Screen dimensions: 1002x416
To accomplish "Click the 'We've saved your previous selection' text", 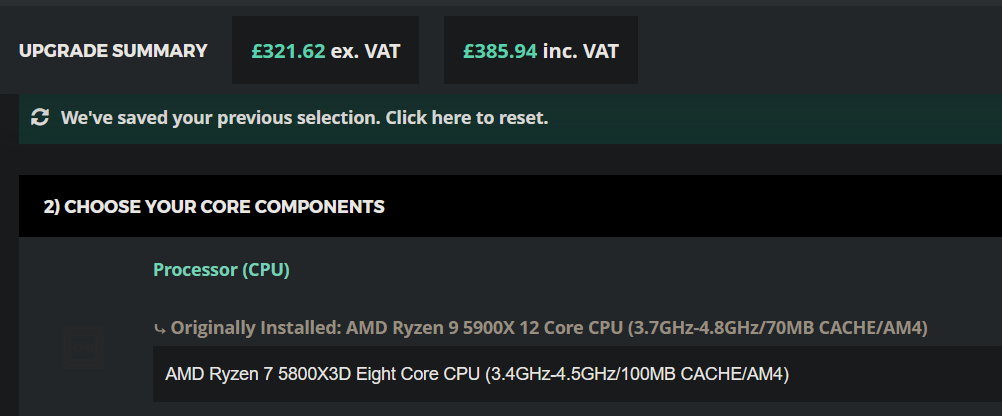I will click(x=221, y=118).
